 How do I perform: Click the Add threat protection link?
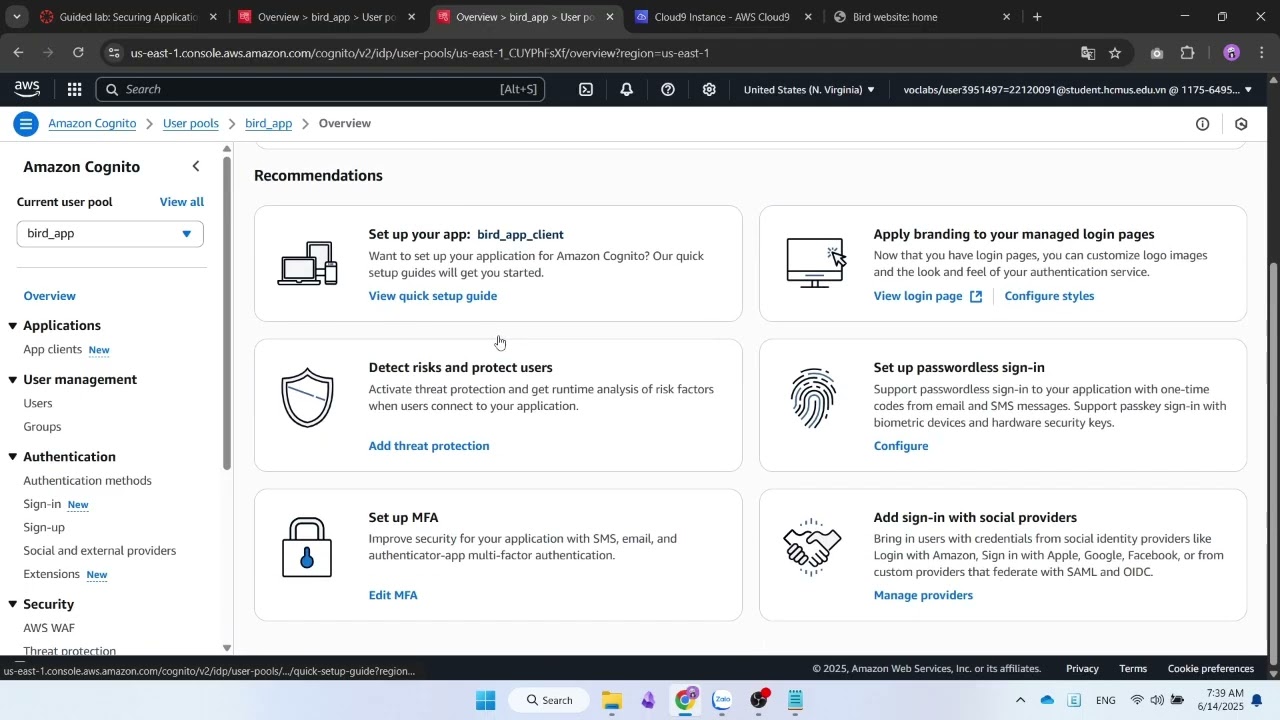[x=429, y=446]
